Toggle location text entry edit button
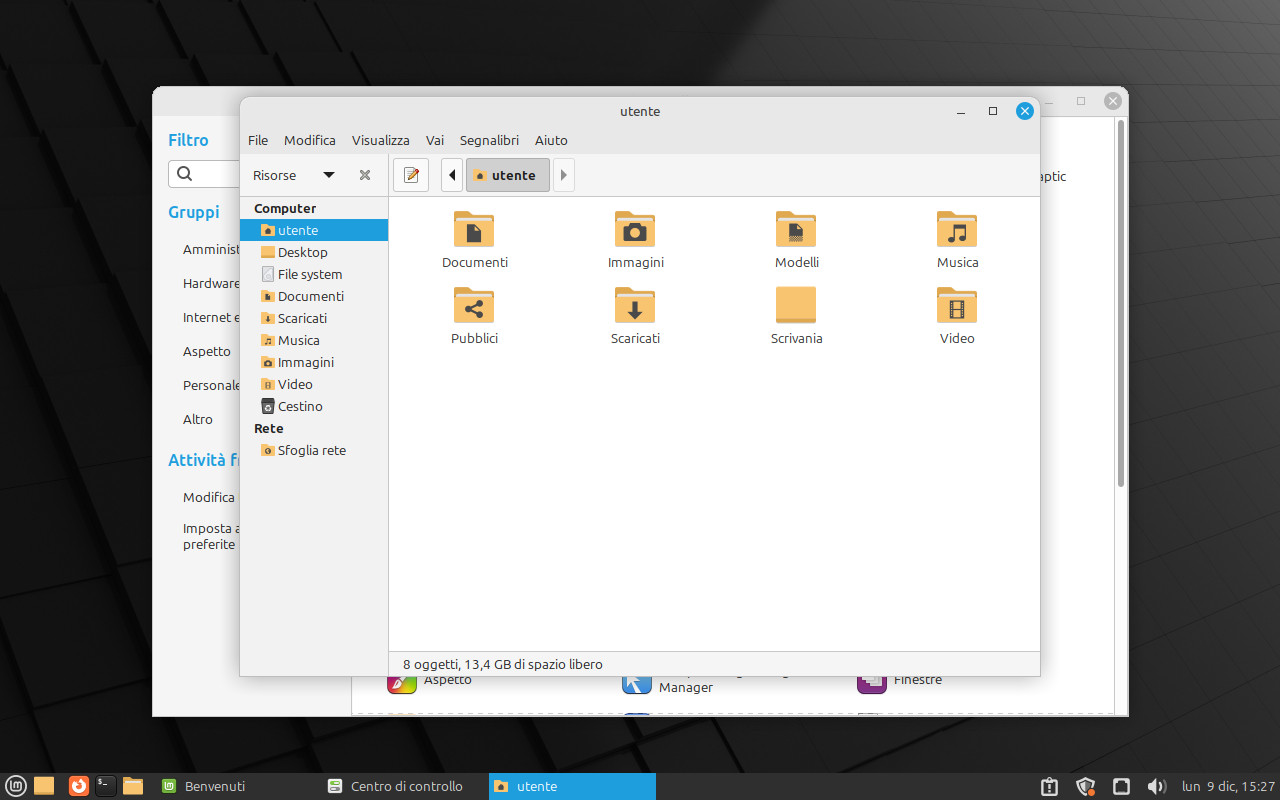Screen dimensions: 1280x800 [x=410, y=175]
